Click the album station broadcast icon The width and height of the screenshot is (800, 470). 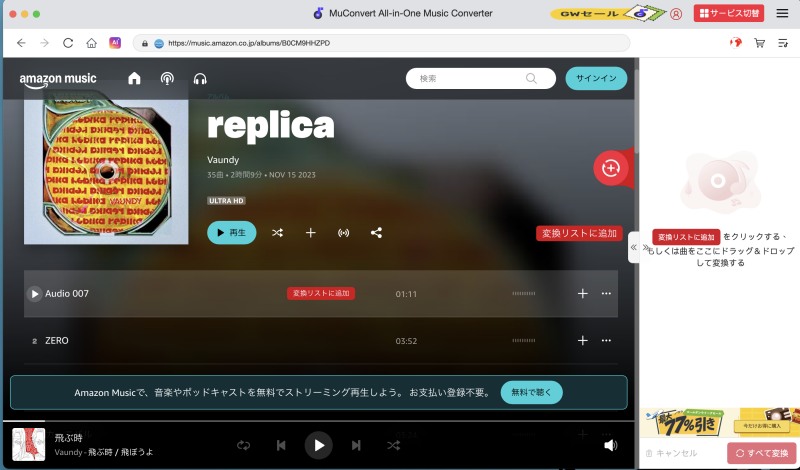point(344,233)
